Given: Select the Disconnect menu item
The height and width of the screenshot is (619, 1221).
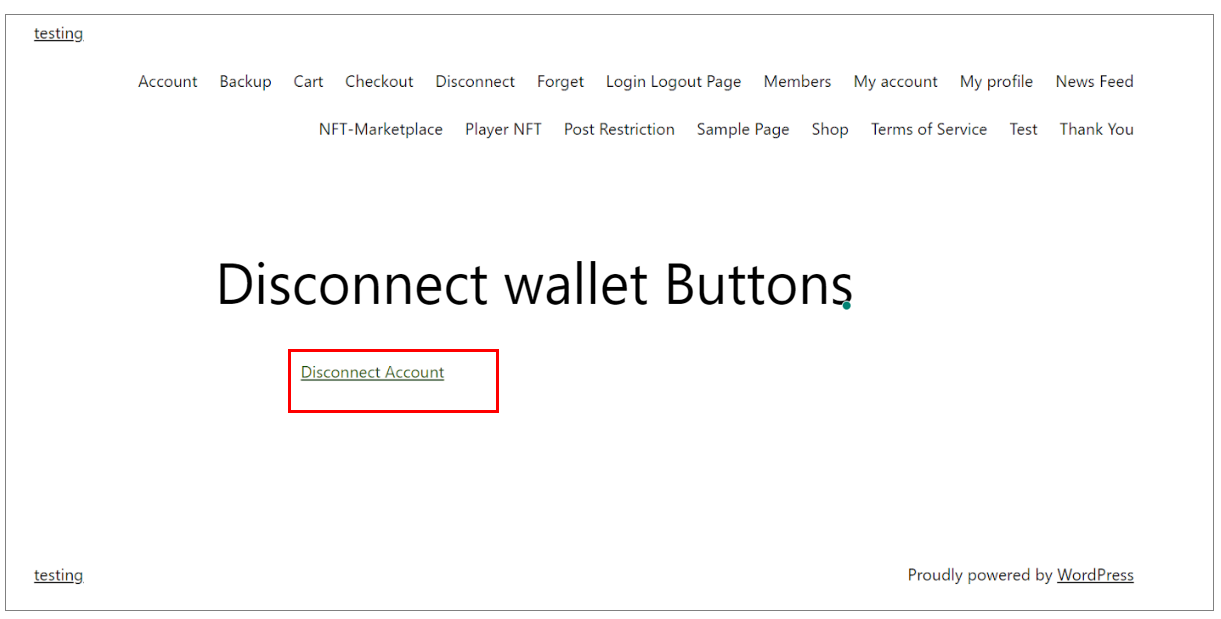Looking at the screenshot, I should tap(475, 82).
